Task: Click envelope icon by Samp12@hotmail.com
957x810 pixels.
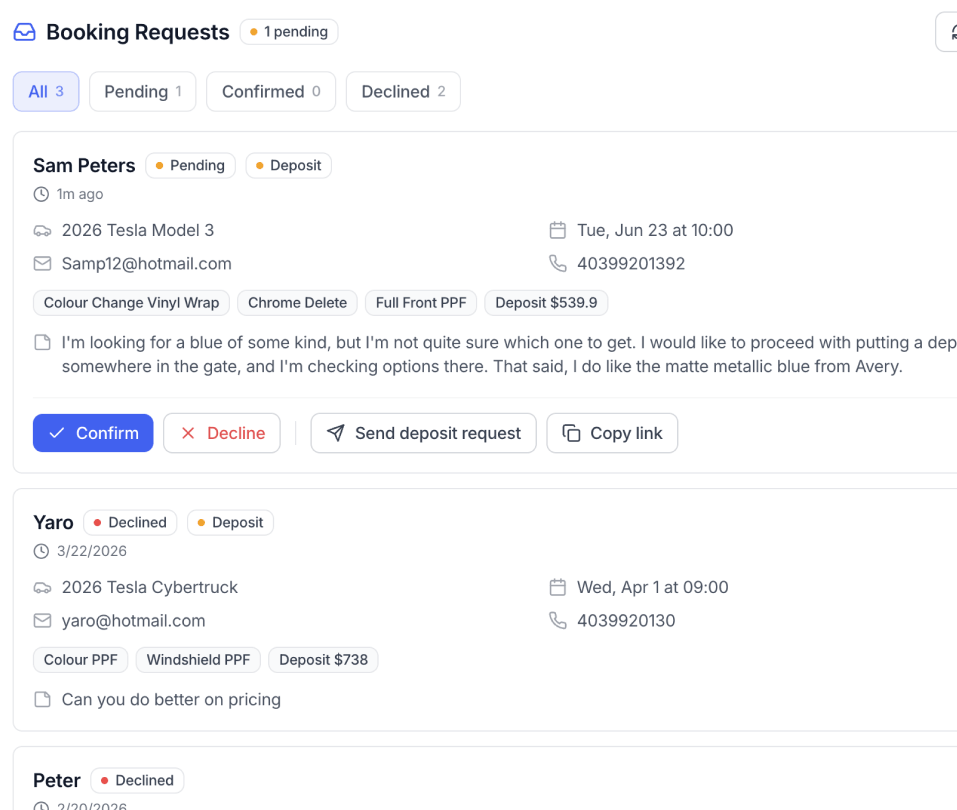Action: tap(42, 264)
